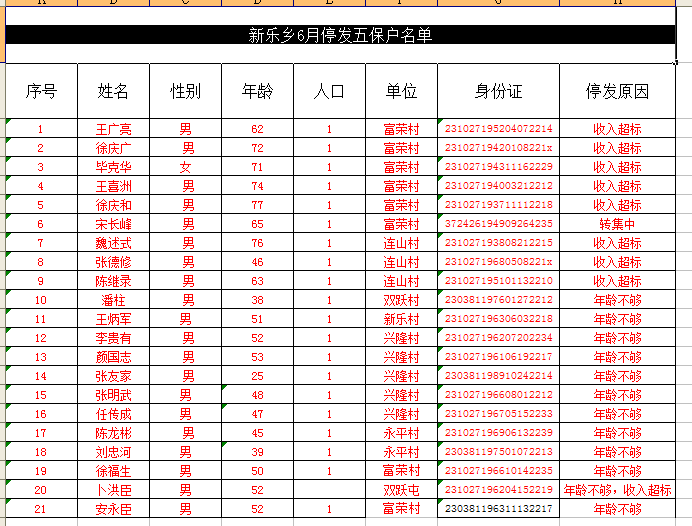Select the name cell 陈继录
Screen dimensions: 692x526
point(113,281)
